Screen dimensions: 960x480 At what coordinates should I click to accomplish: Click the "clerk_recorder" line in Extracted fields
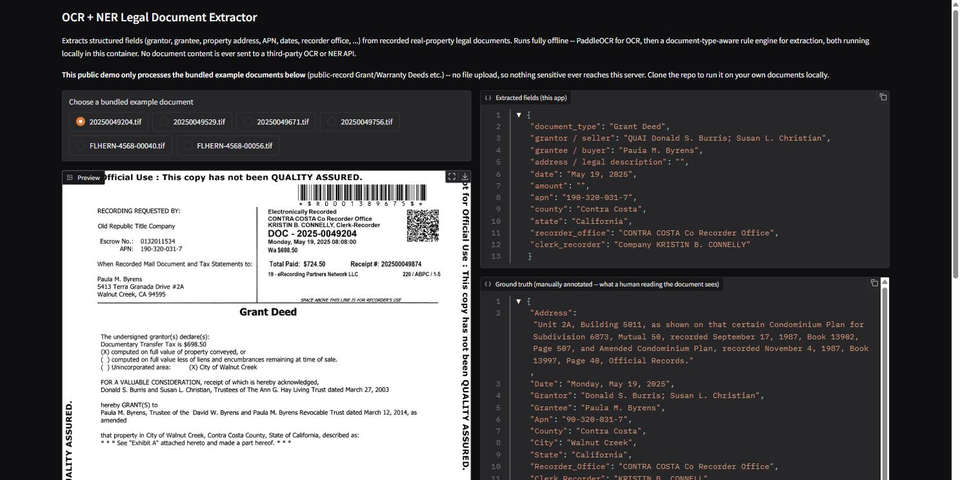pyautogui.click(x=640, y=245)
